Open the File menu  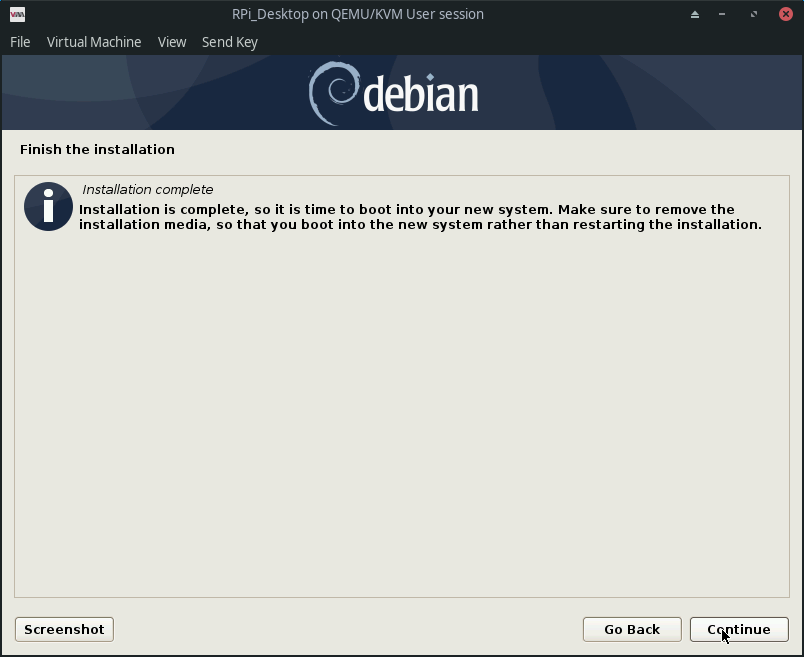pyautogui.click(x=20, y=42)
